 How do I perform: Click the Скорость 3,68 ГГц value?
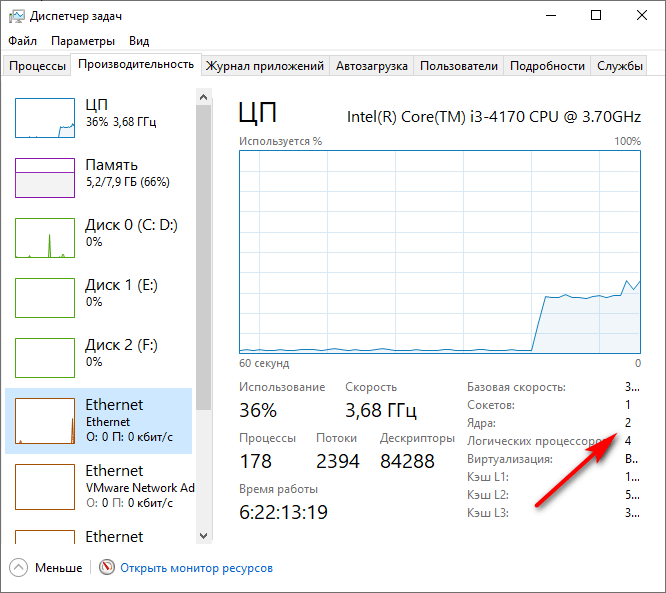click(x=381, y=410)
